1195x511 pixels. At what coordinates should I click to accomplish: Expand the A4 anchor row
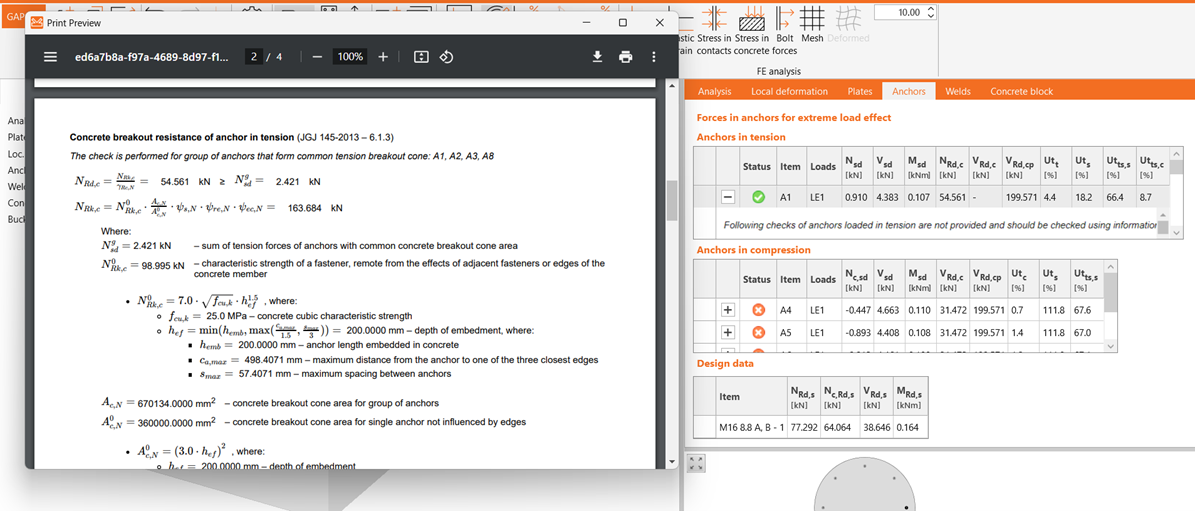[728, 310]
